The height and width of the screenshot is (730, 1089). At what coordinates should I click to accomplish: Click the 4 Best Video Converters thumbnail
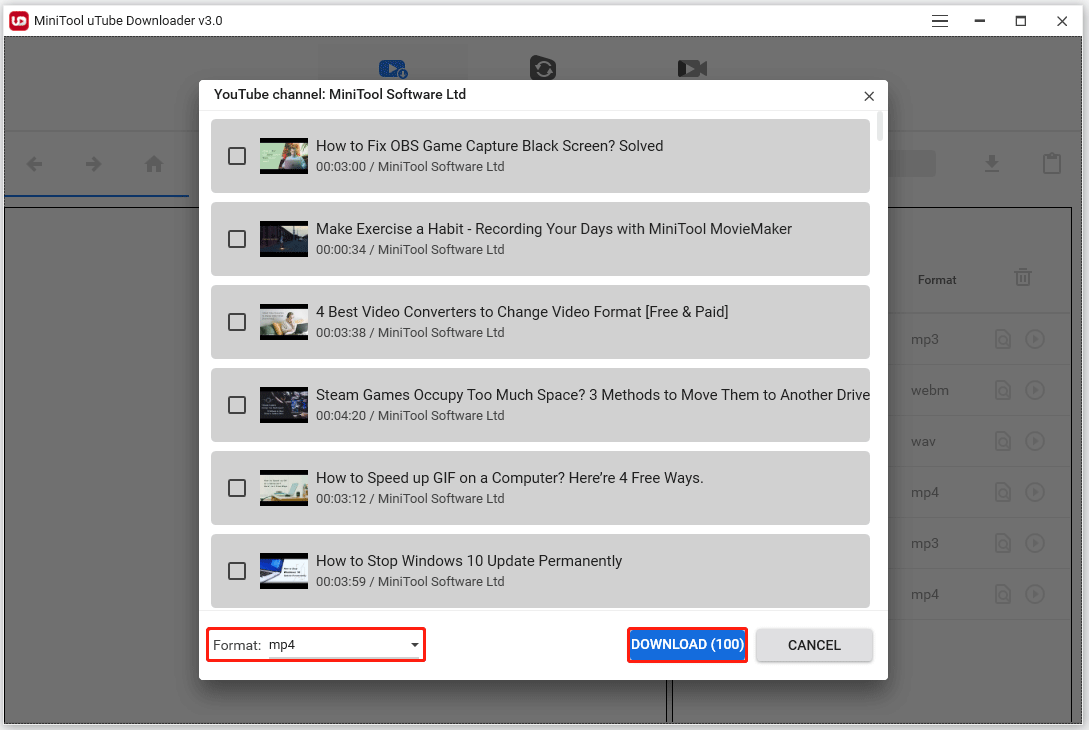click(x=284, y=322)
